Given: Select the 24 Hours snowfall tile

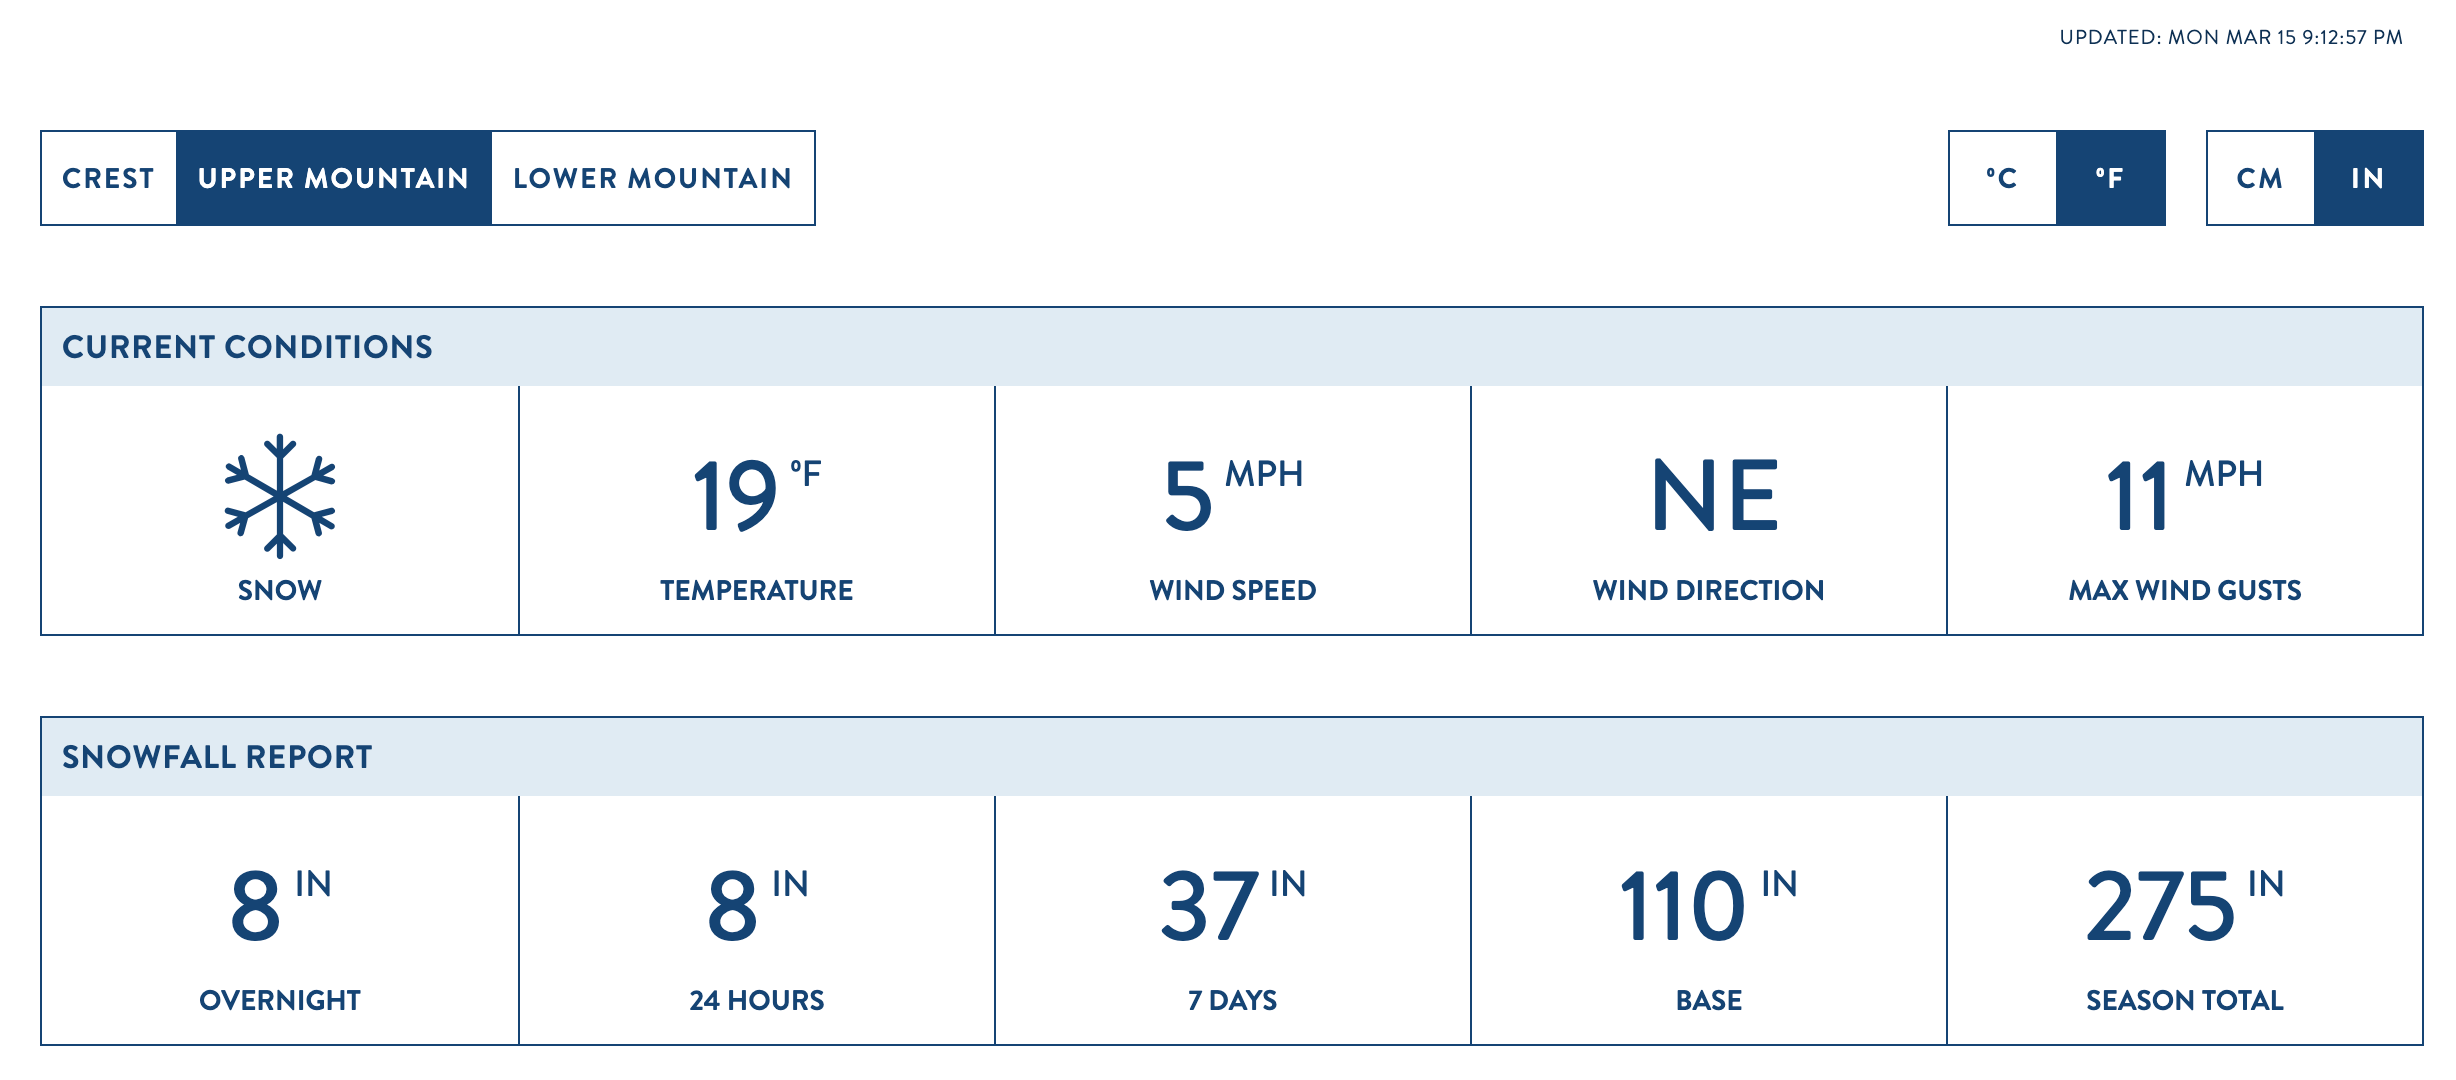Looking at the screenshot, I should coord(757,920).
